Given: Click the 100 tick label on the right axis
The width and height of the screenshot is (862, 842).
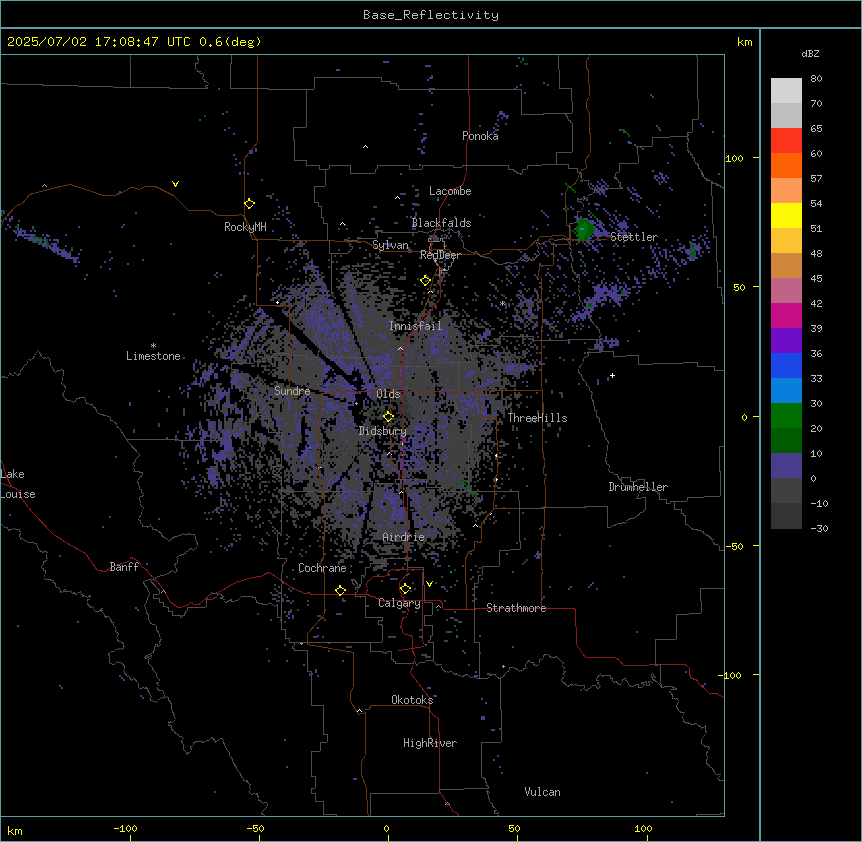Looking at the screenshot, I should click(x=734, y=159).
